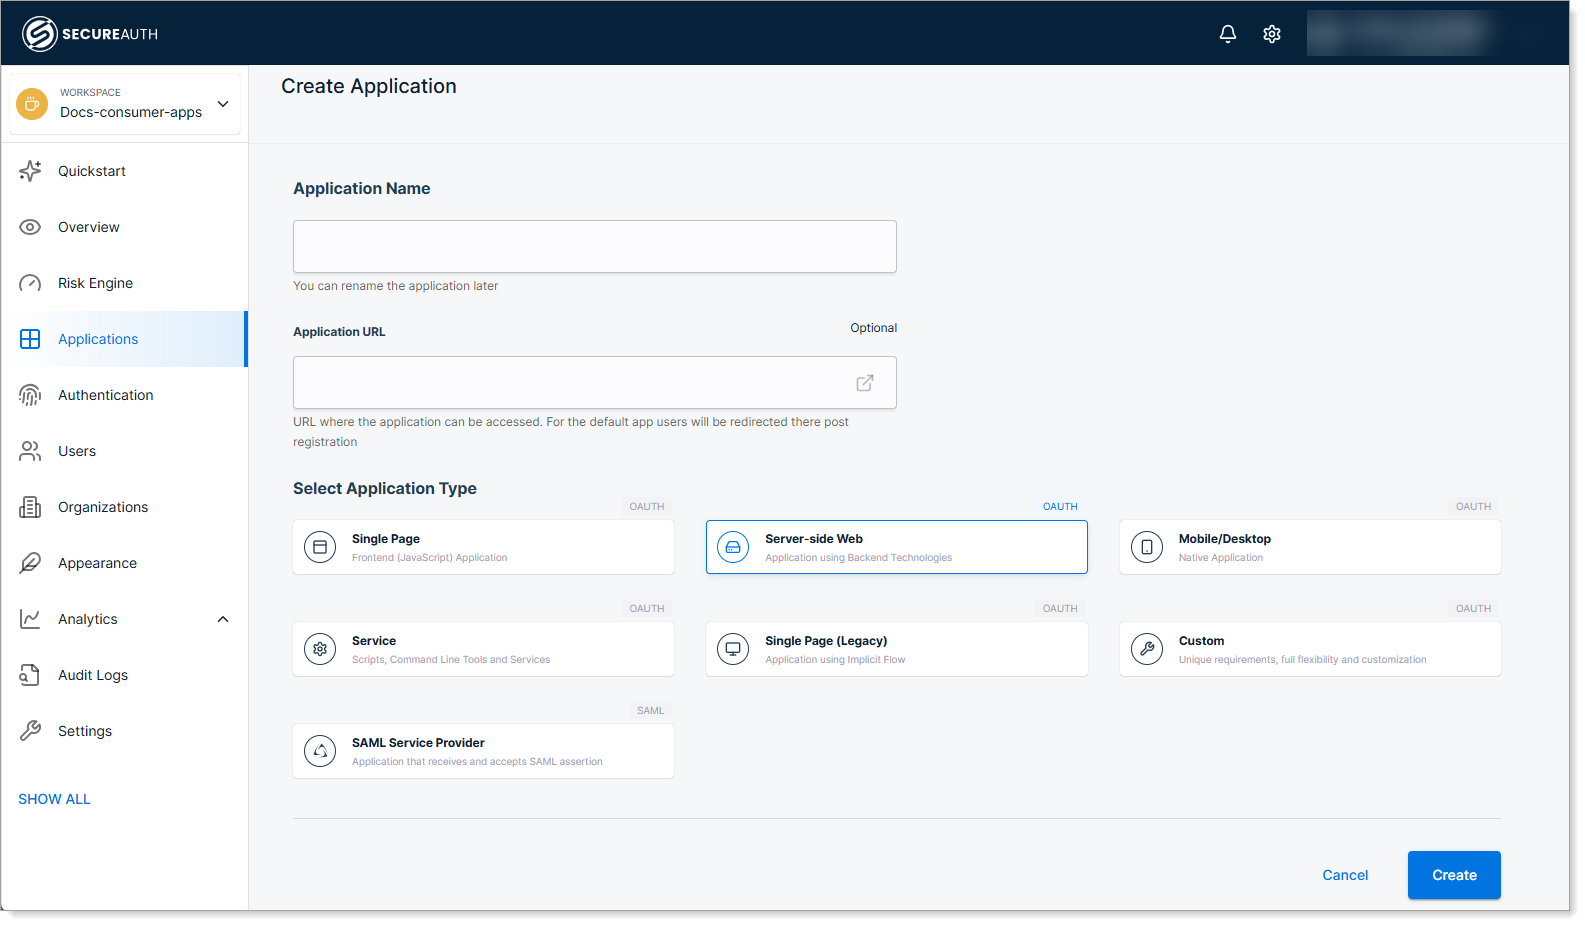Click the Quickstart sparkle icon

pos(30,171)
